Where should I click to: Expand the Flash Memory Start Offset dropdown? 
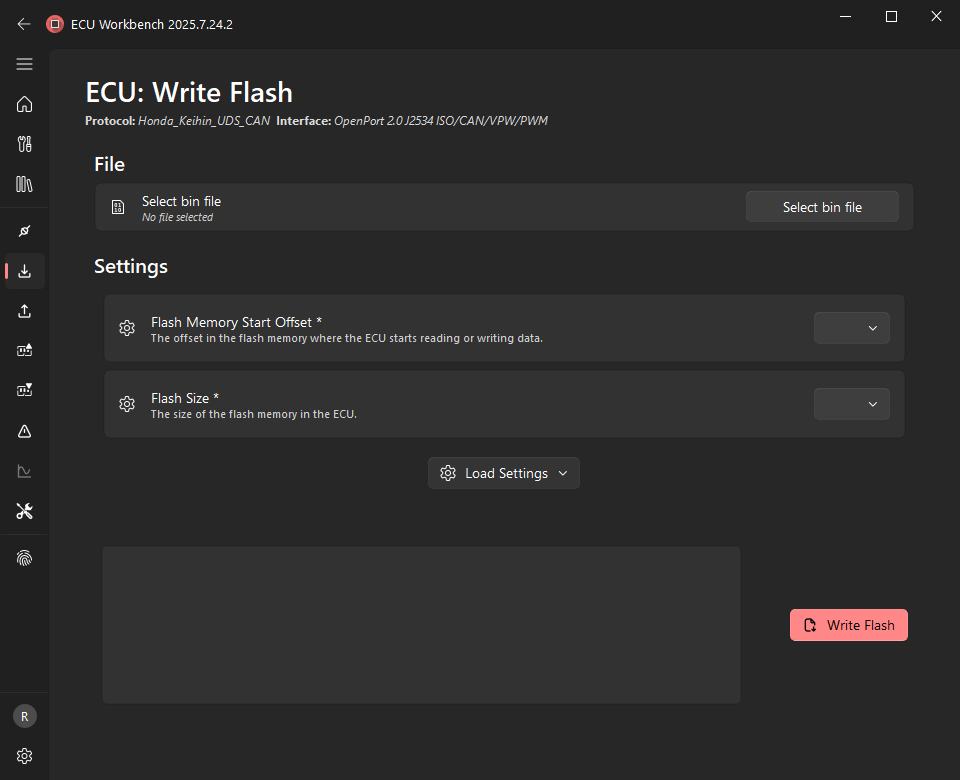point(851,327)
